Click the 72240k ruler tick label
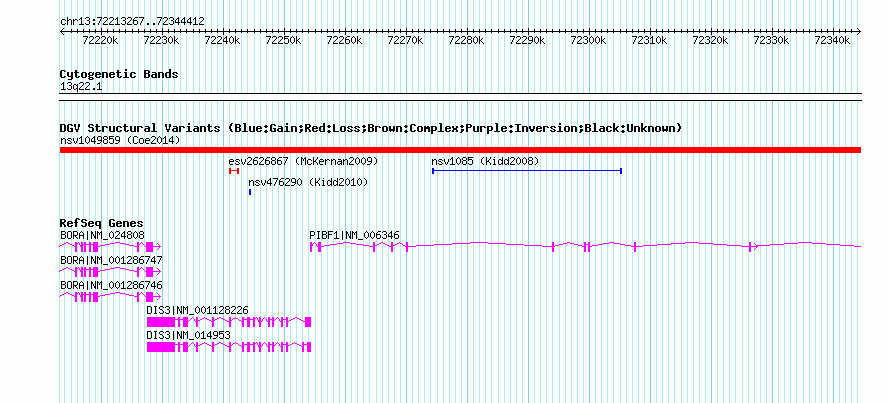Image resolution: width=890 pixels, height=403 pixels. click(222, 40)
